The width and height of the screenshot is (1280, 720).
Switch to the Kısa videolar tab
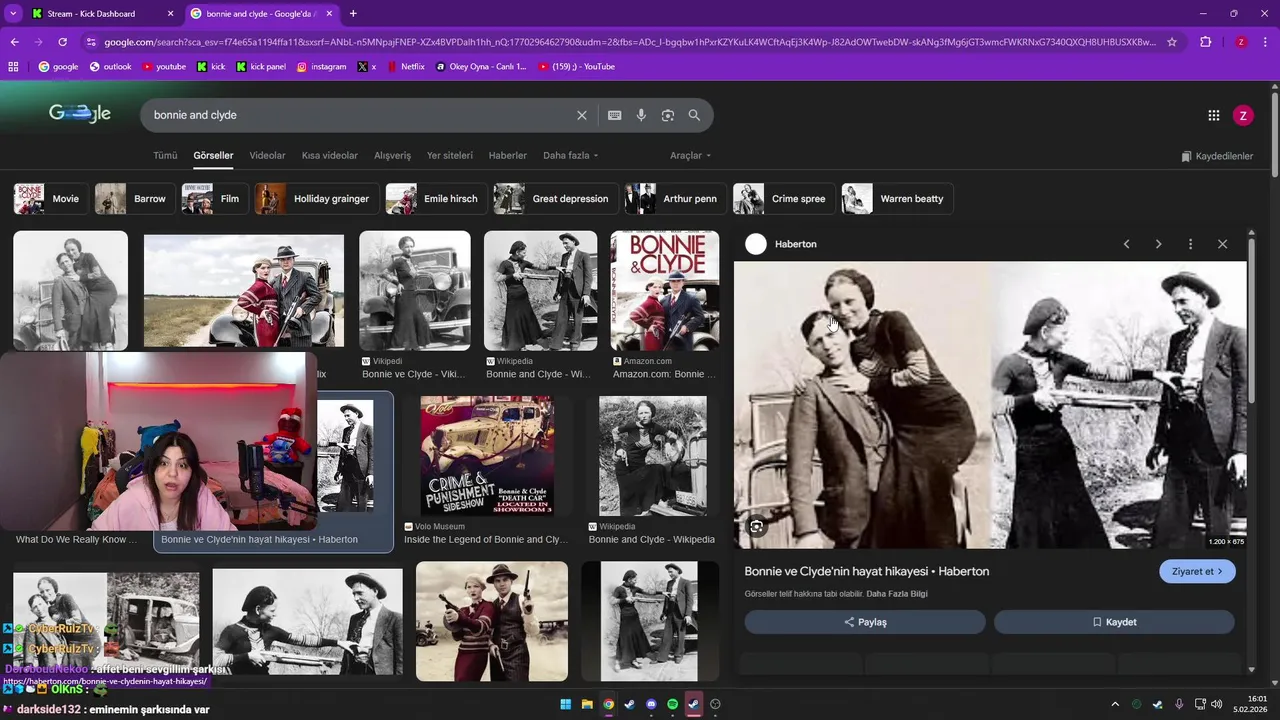(330, 156)
